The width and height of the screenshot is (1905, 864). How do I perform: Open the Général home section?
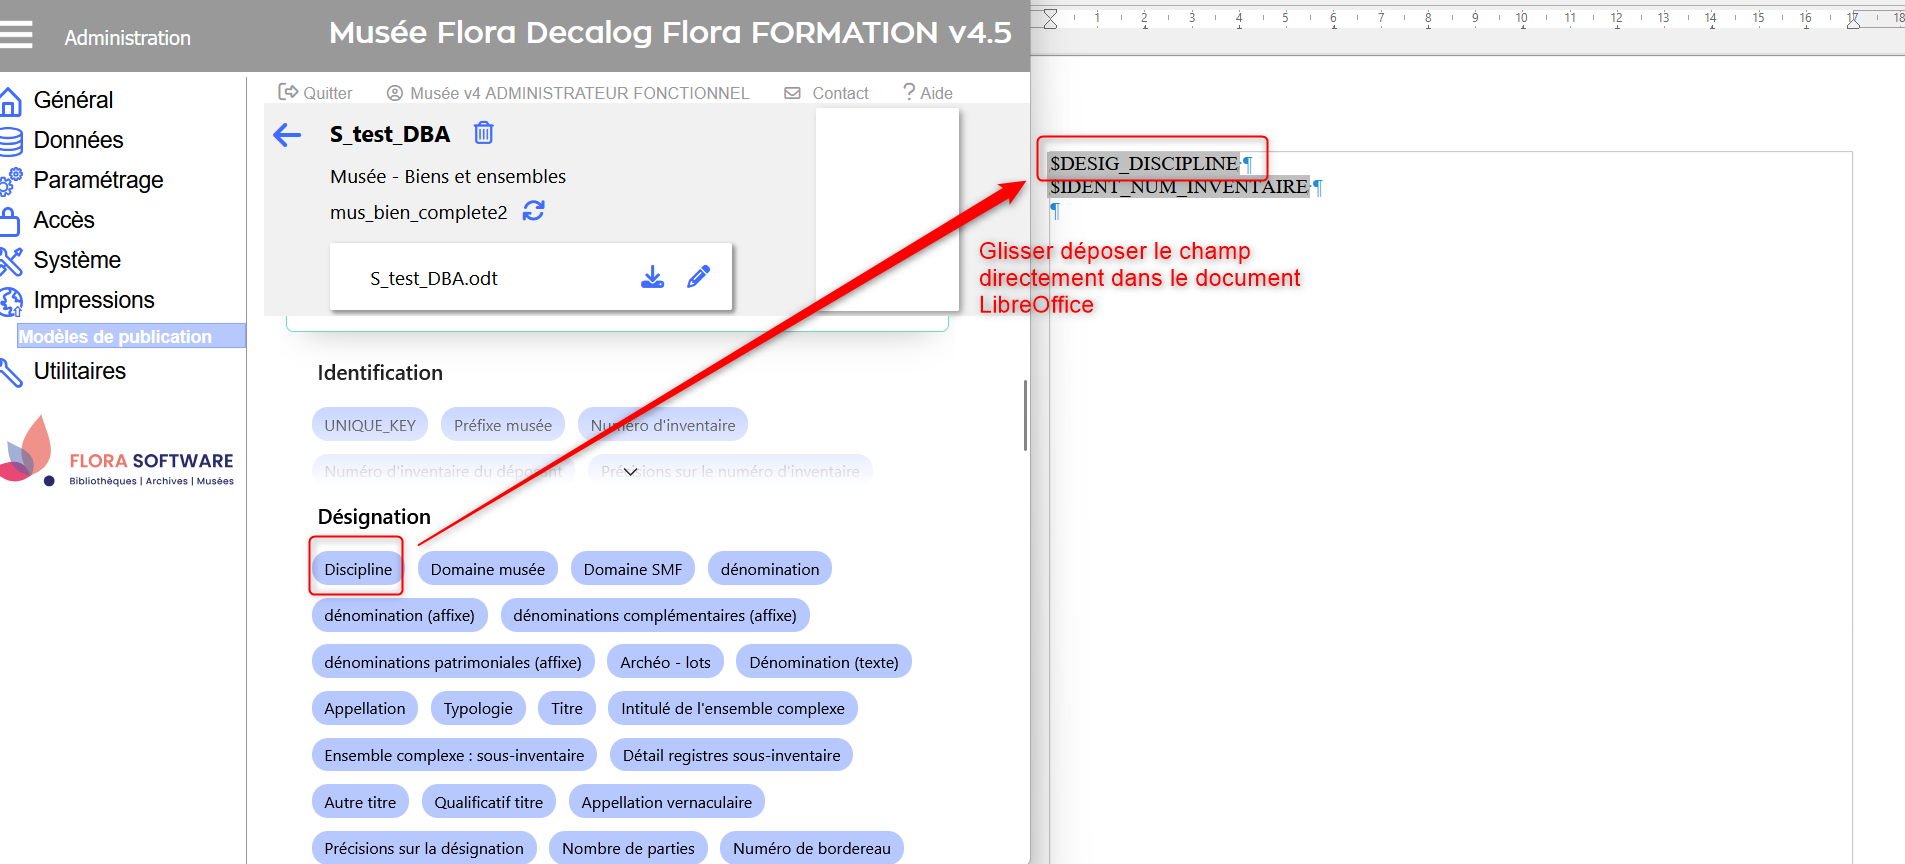click(72, 100)
